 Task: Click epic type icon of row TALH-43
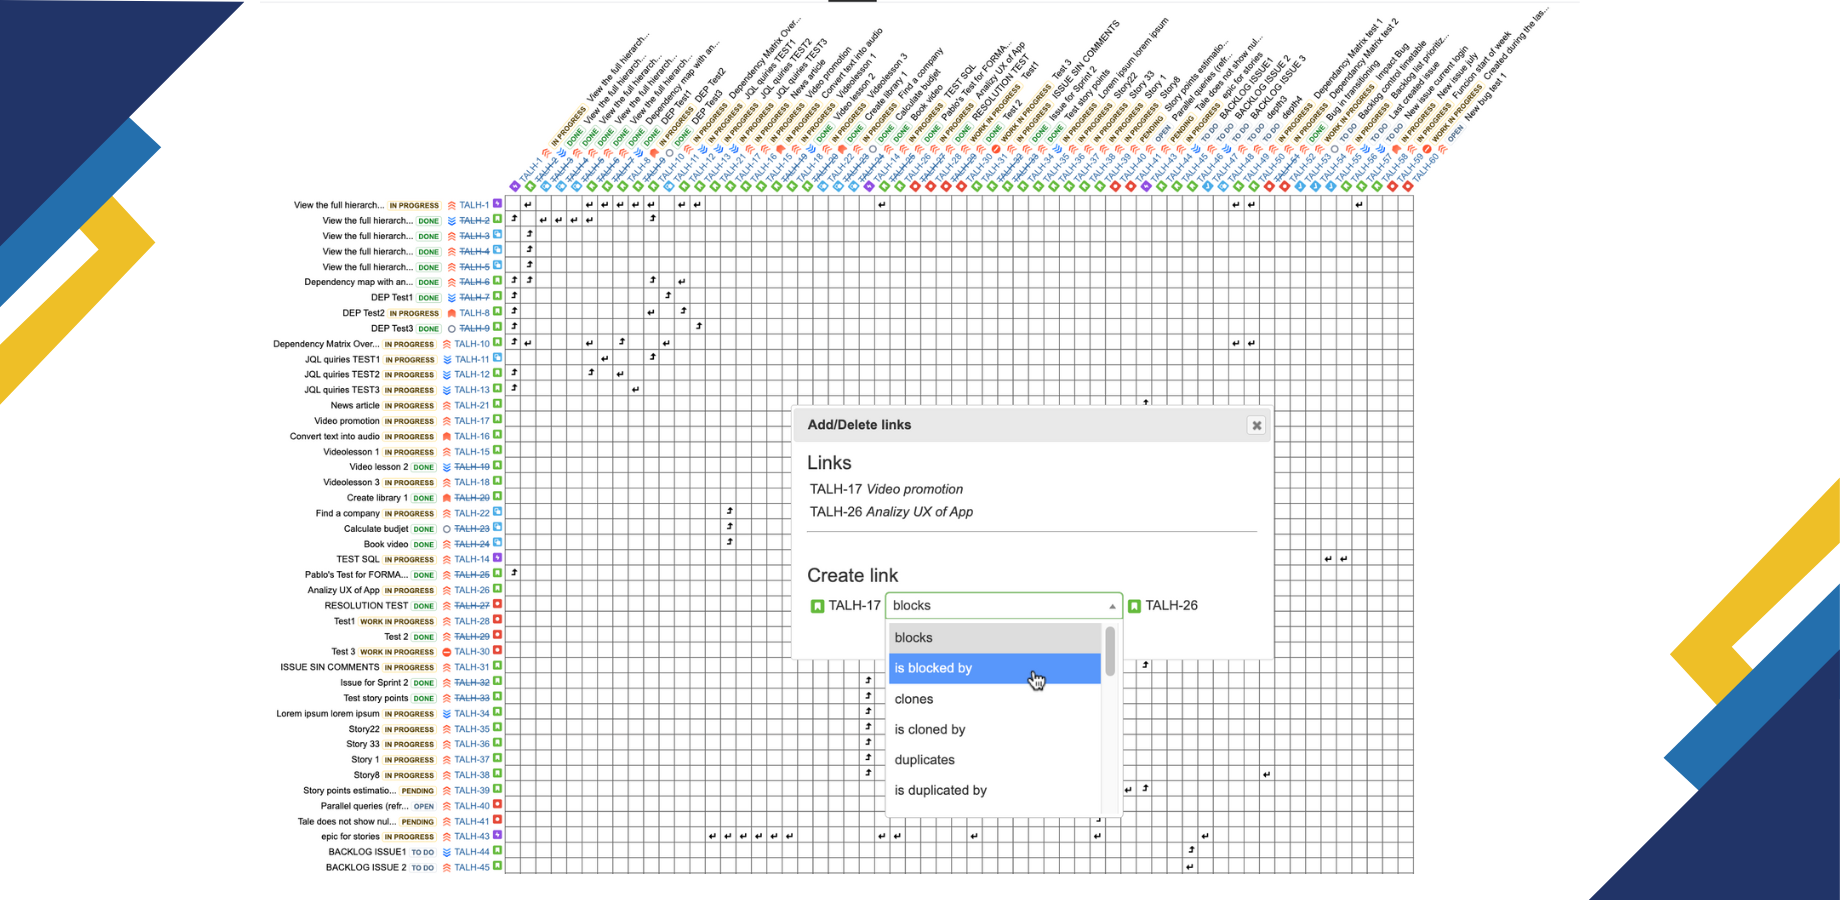coord(497,835)
